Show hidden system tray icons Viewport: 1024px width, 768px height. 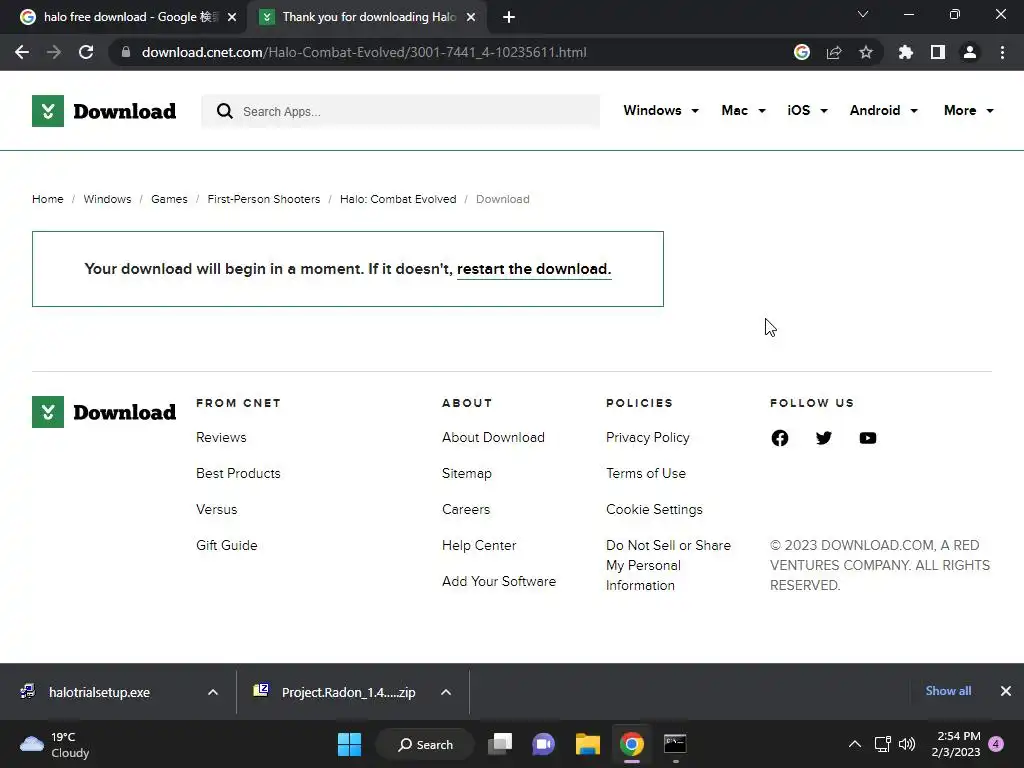pyautogui.click(x=854, y=744)
